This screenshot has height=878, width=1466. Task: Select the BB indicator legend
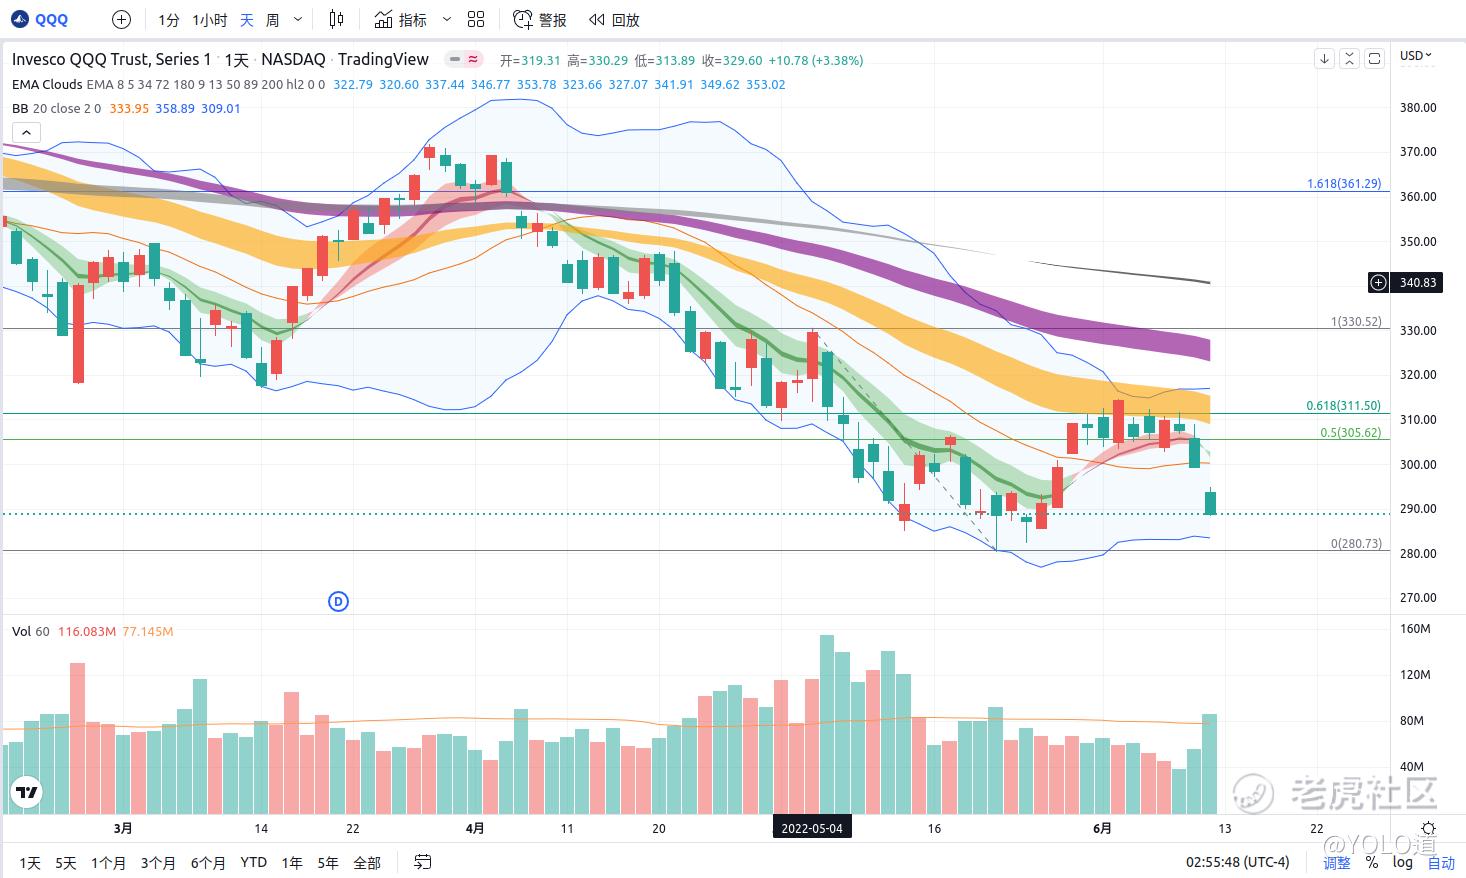[20, 108]
